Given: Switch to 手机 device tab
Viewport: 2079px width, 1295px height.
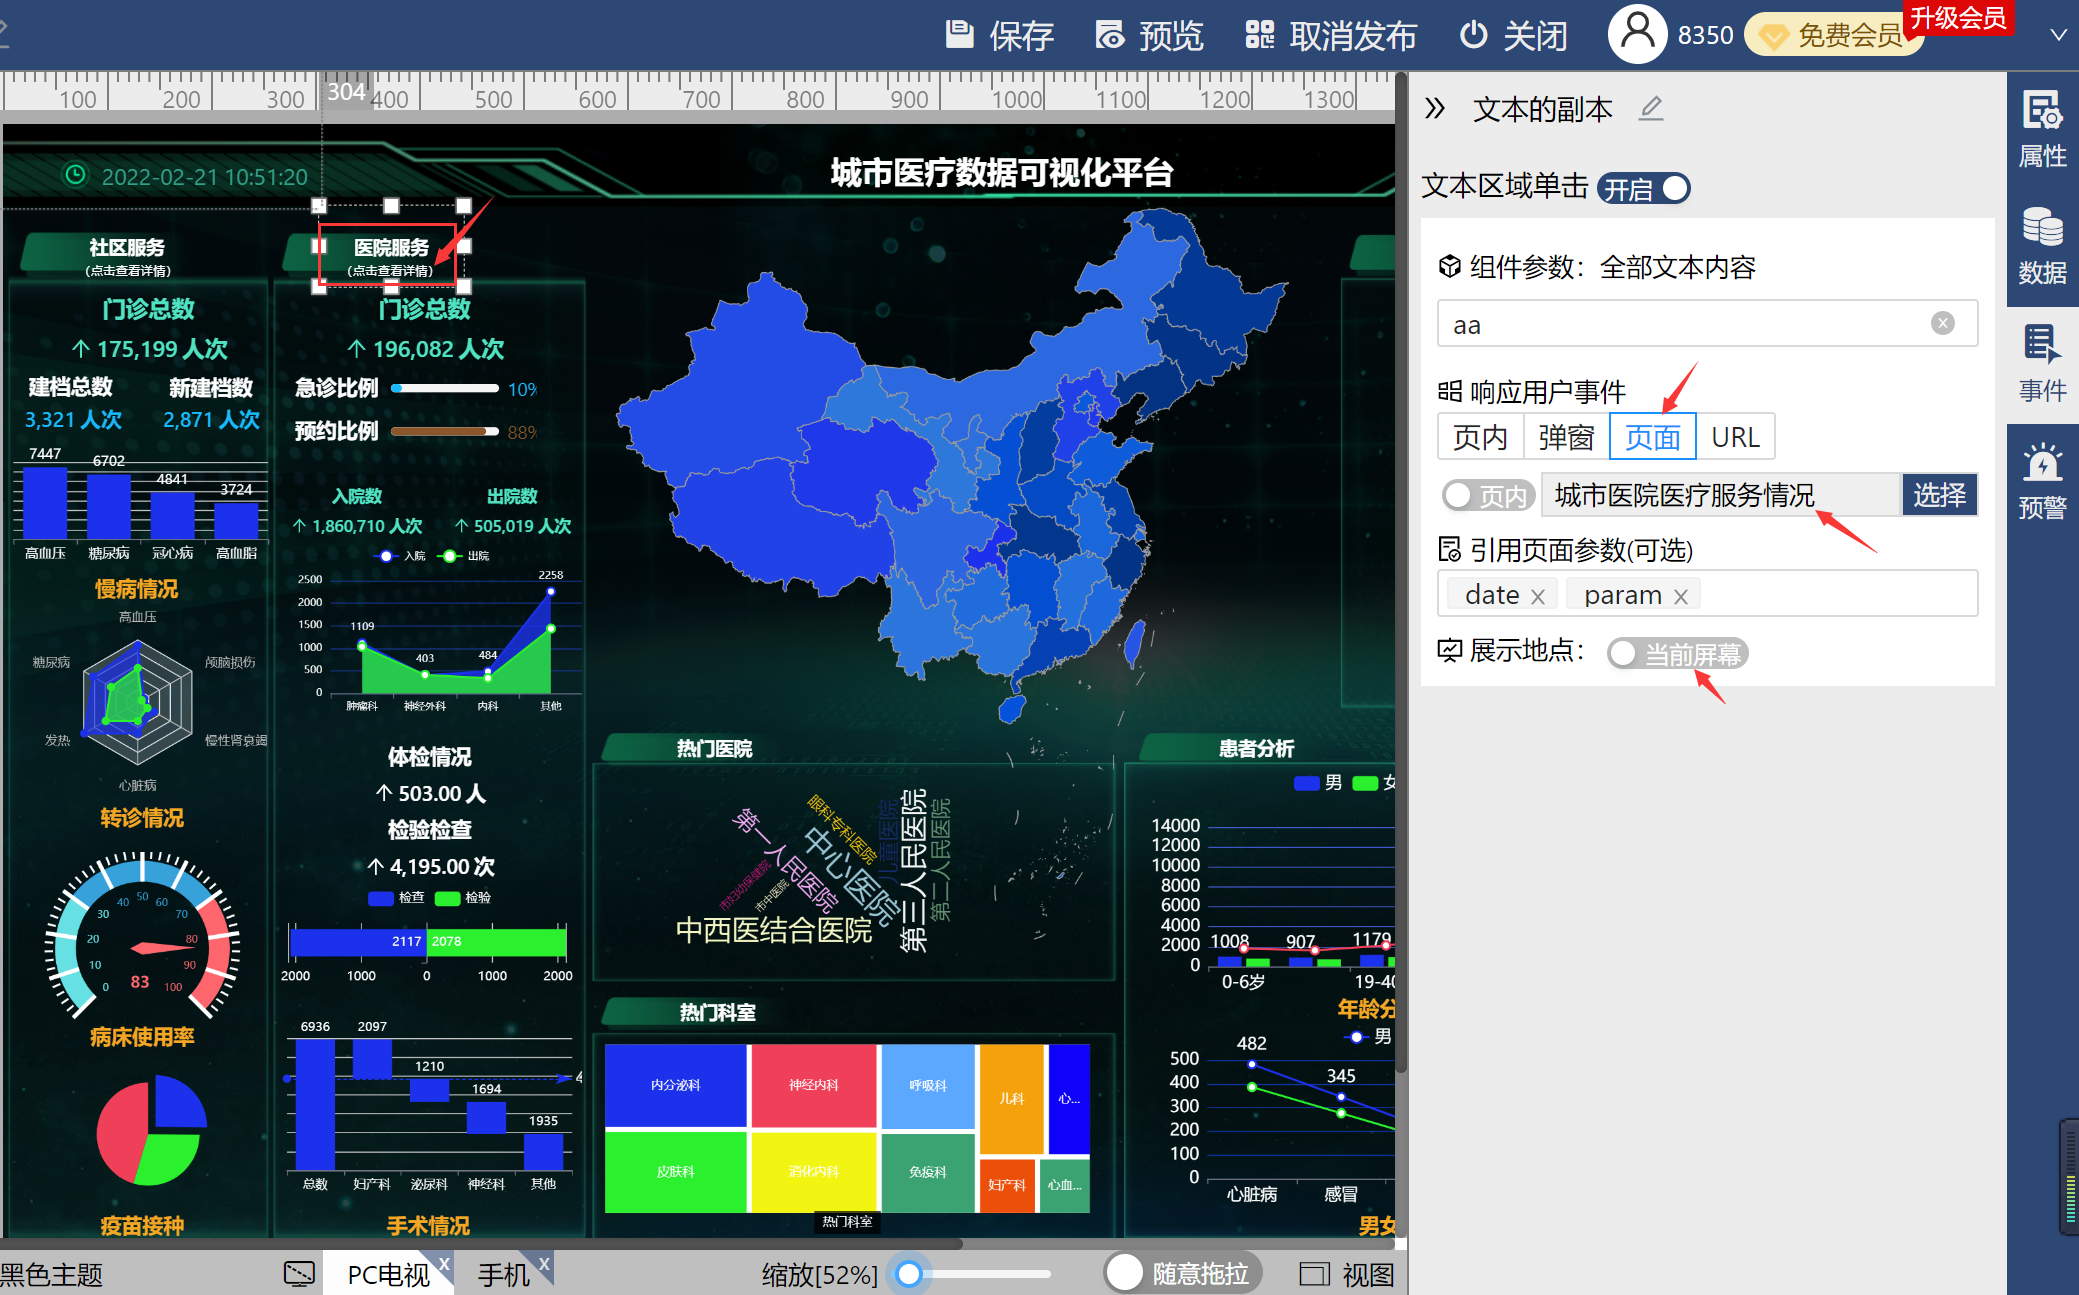Looking at the screenshot, I should pos(503,1274).
